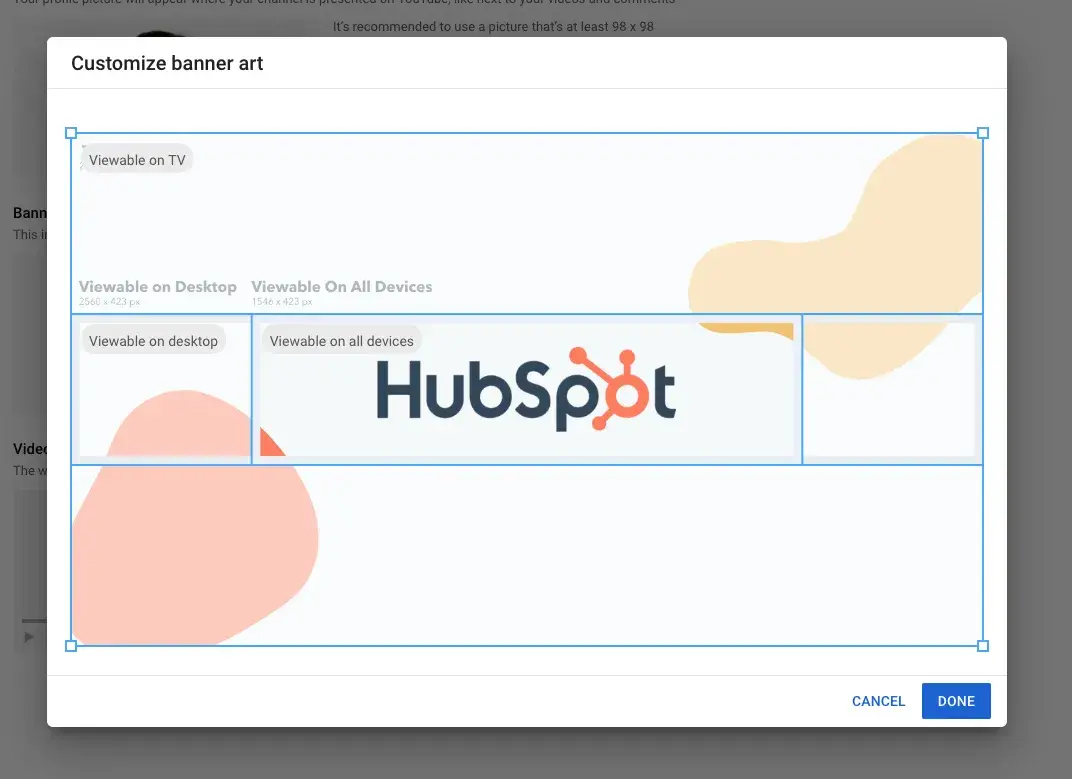
Task: Click the play icon in background video preview
Action: 29,637
